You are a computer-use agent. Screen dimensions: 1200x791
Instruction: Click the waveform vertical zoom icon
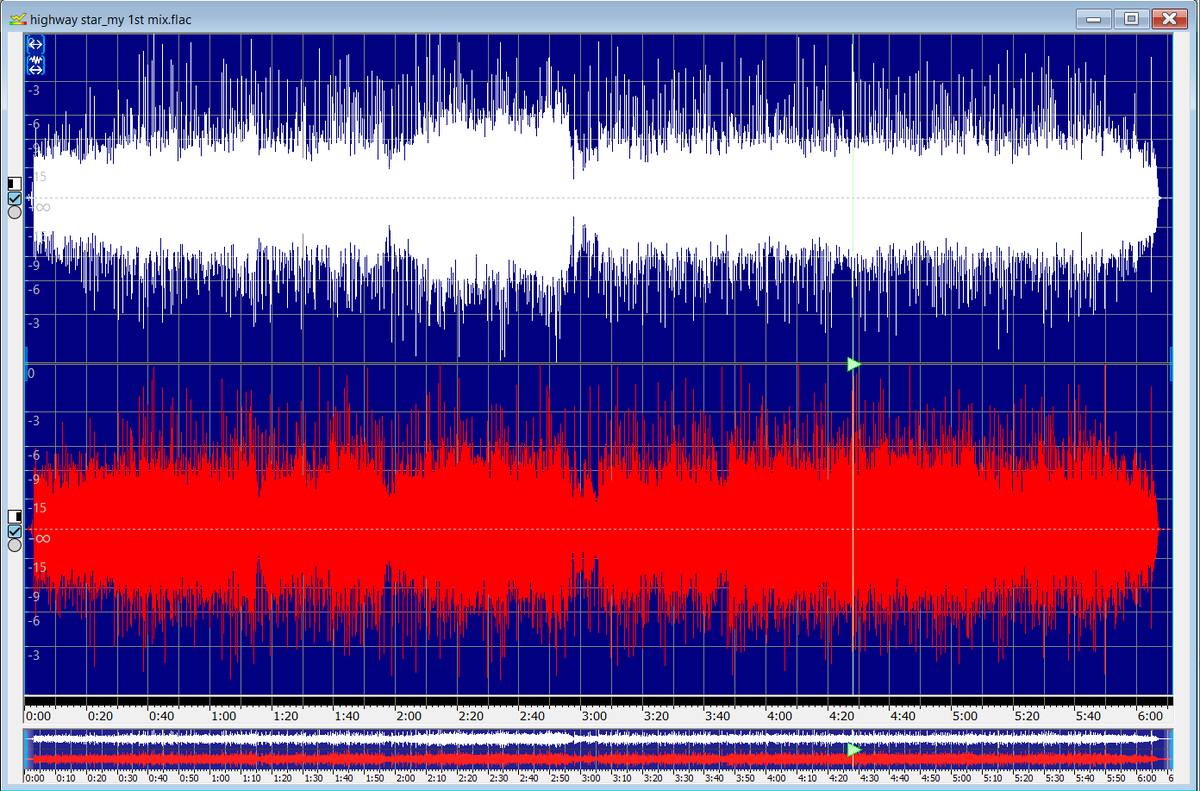point(36,64)
